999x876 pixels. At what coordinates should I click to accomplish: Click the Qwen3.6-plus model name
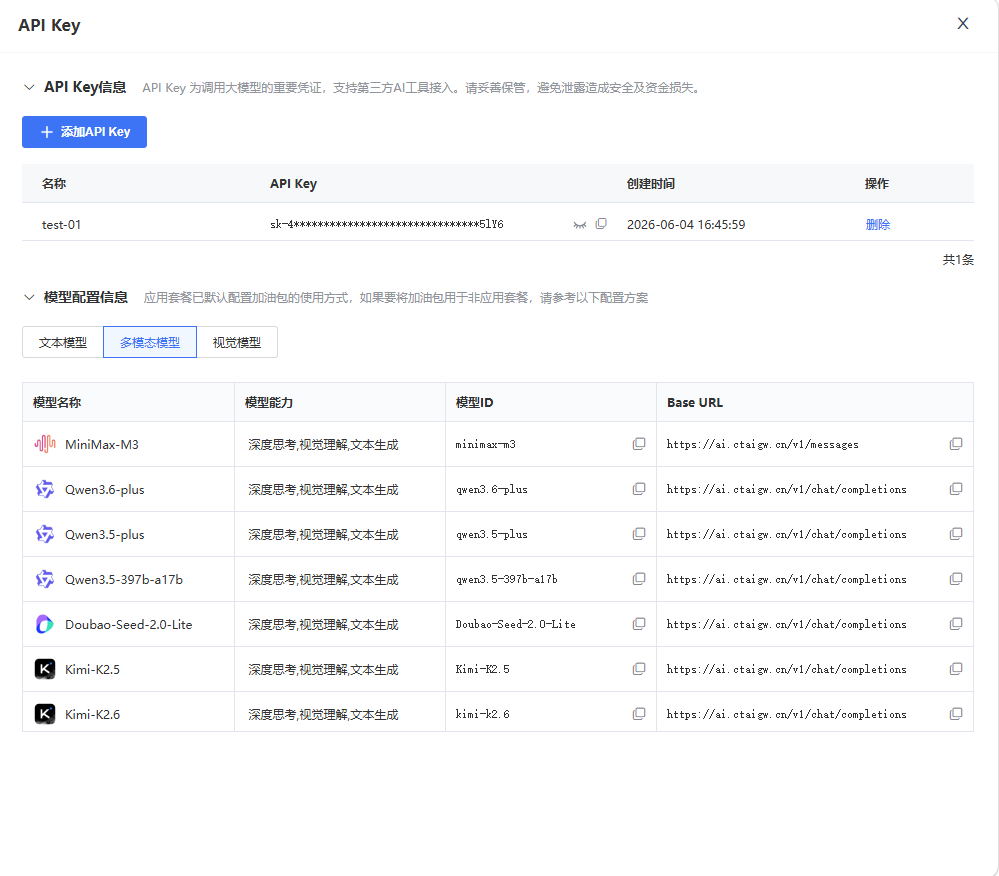pos(104,490)
